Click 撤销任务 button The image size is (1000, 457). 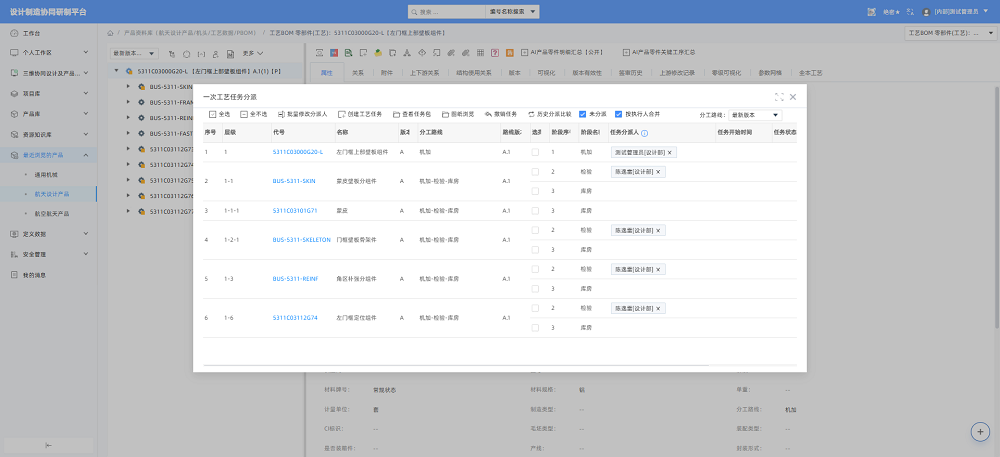pyautogui.click(x=501, y=115)
